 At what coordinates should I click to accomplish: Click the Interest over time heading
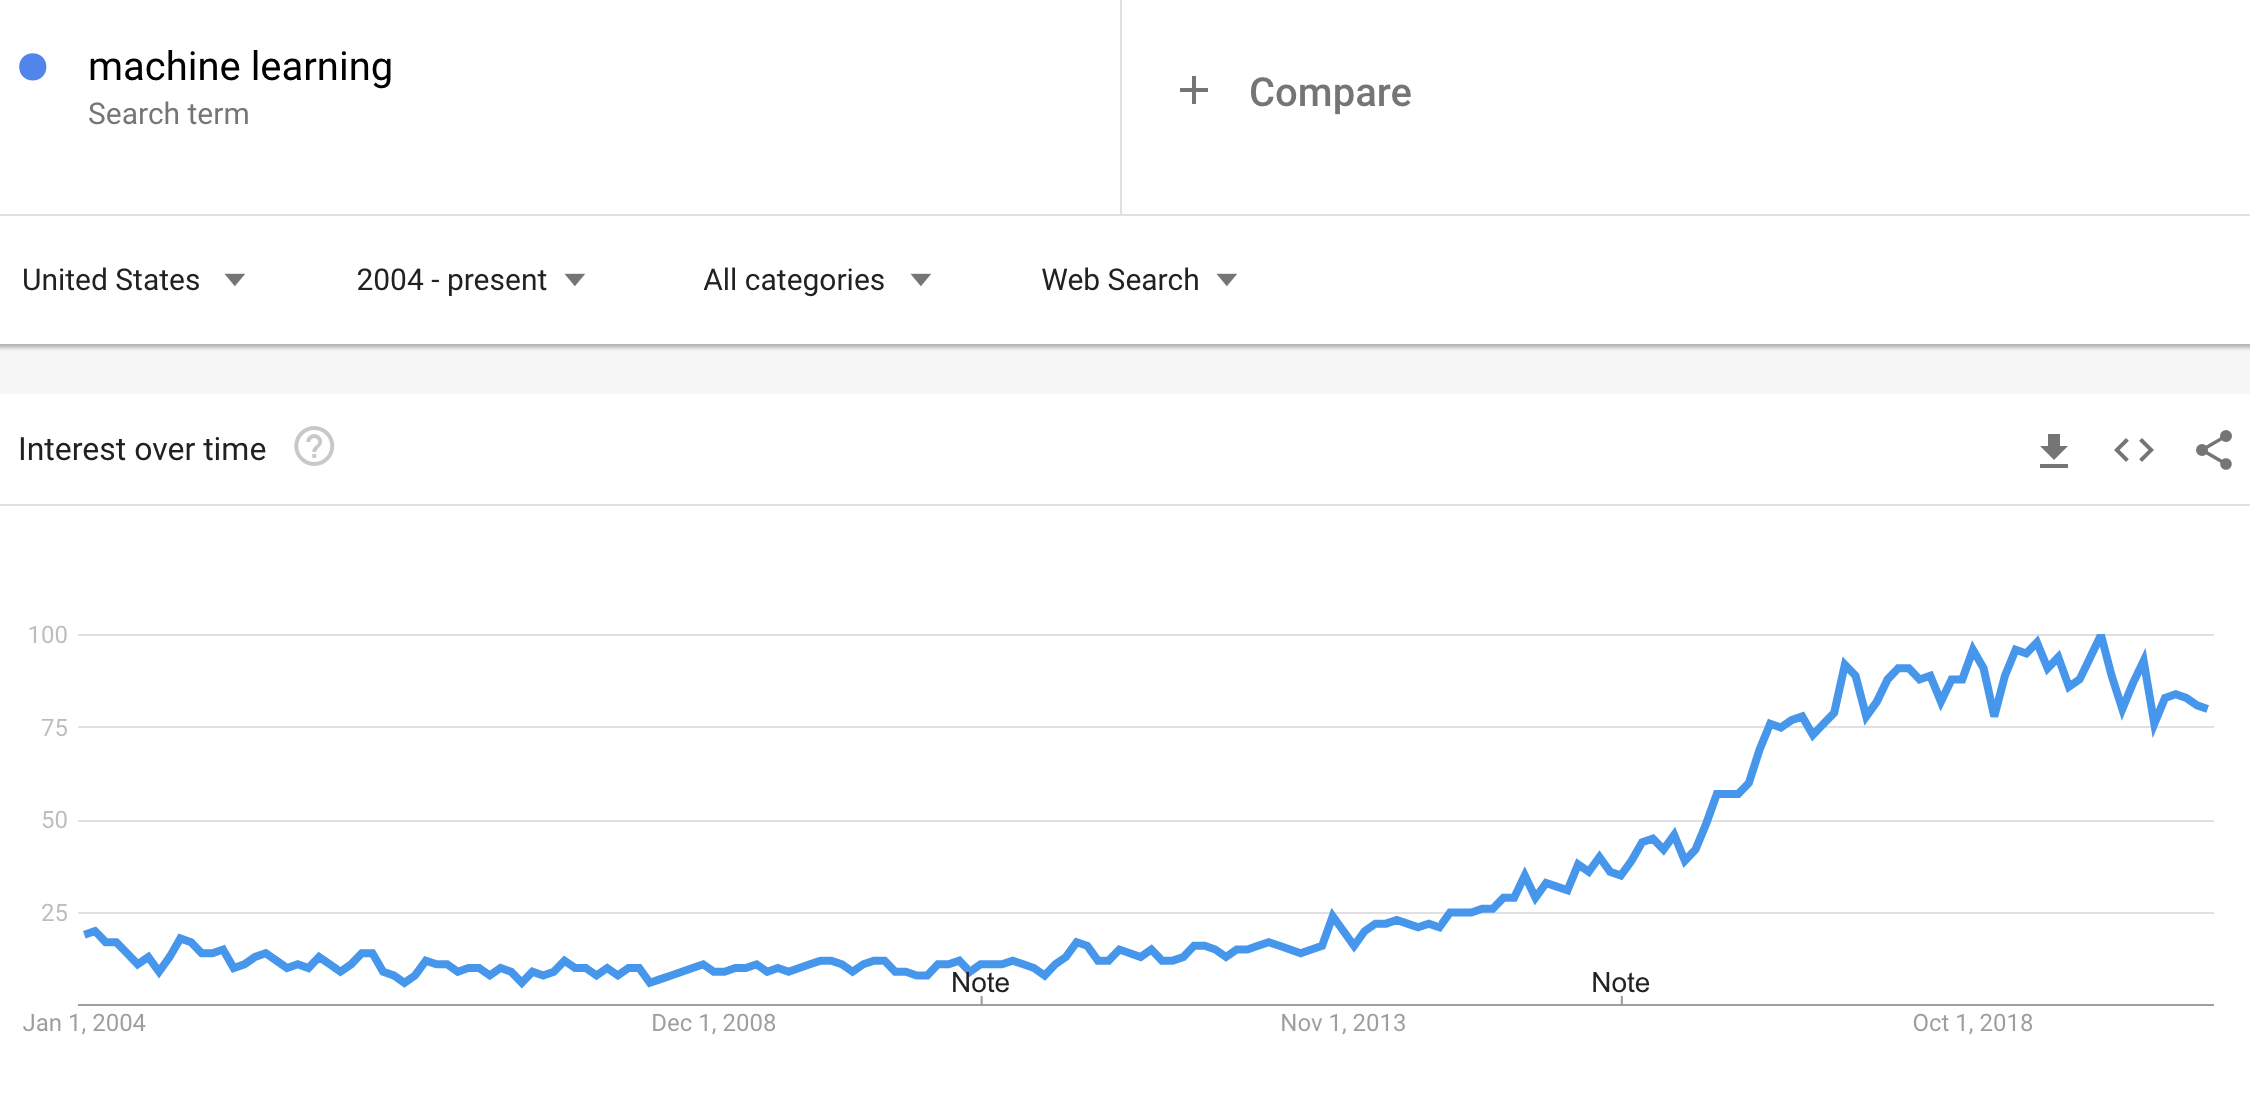(143, 449)
